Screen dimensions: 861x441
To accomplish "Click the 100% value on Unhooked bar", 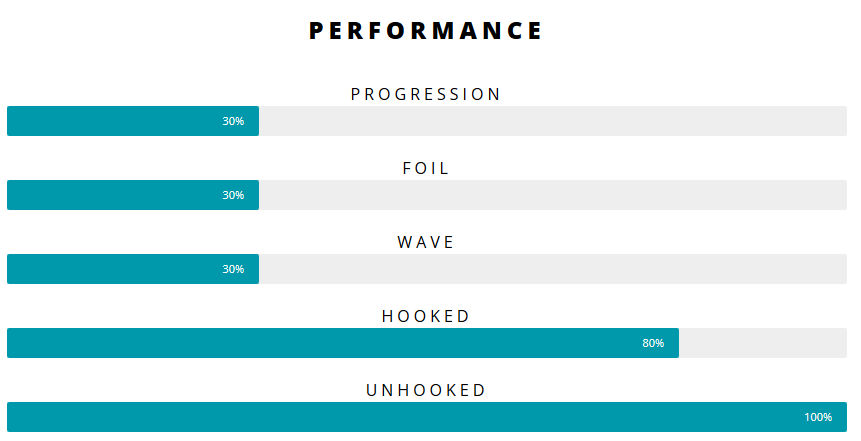I will [818, 417].
